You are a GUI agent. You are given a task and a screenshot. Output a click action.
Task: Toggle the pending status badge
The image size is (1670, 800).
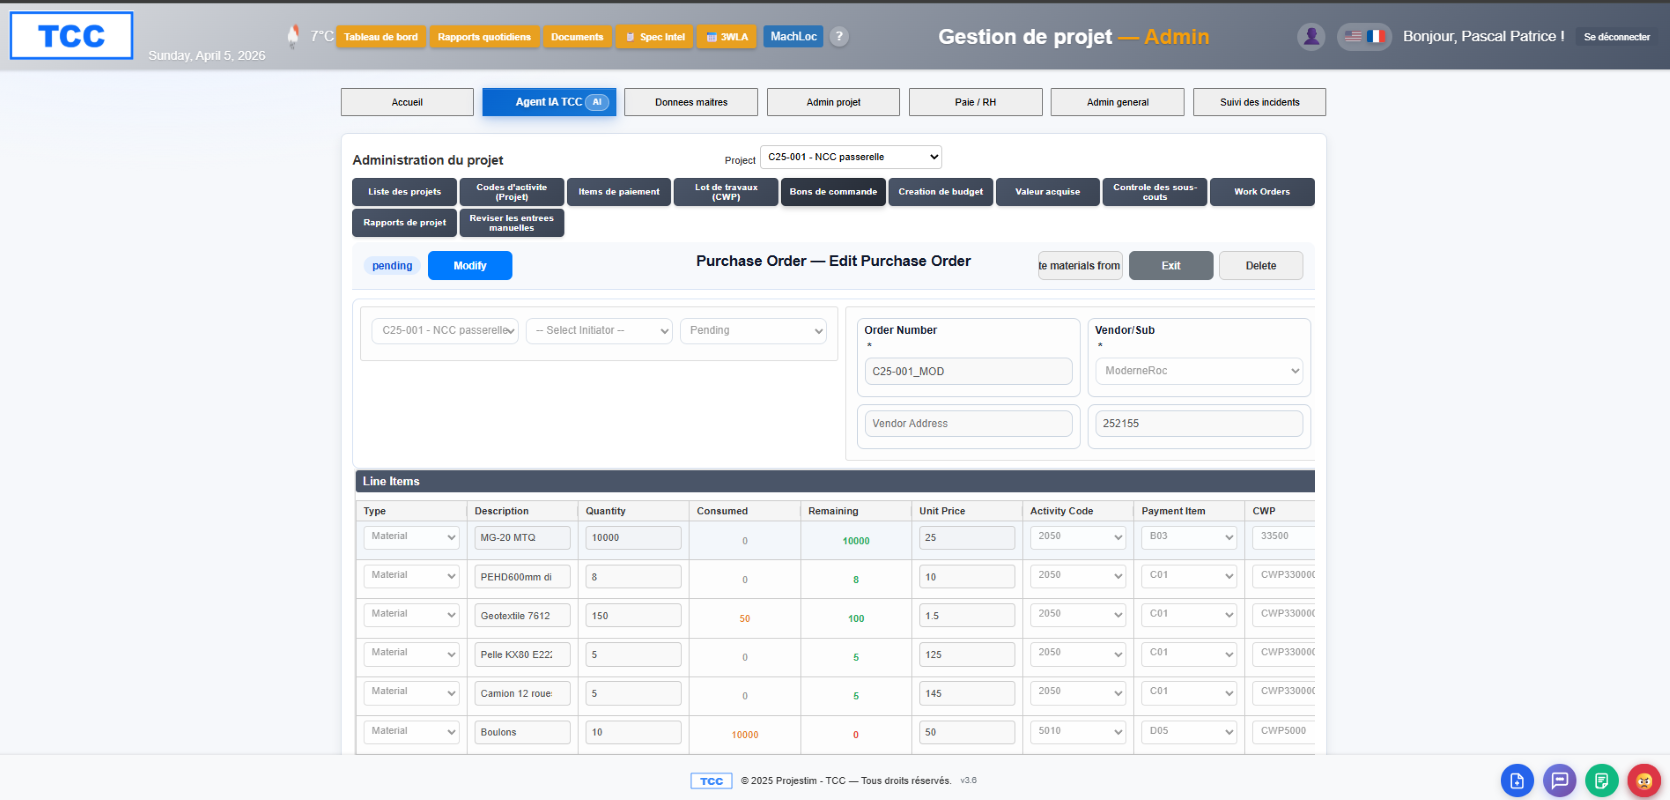[392, 266]
